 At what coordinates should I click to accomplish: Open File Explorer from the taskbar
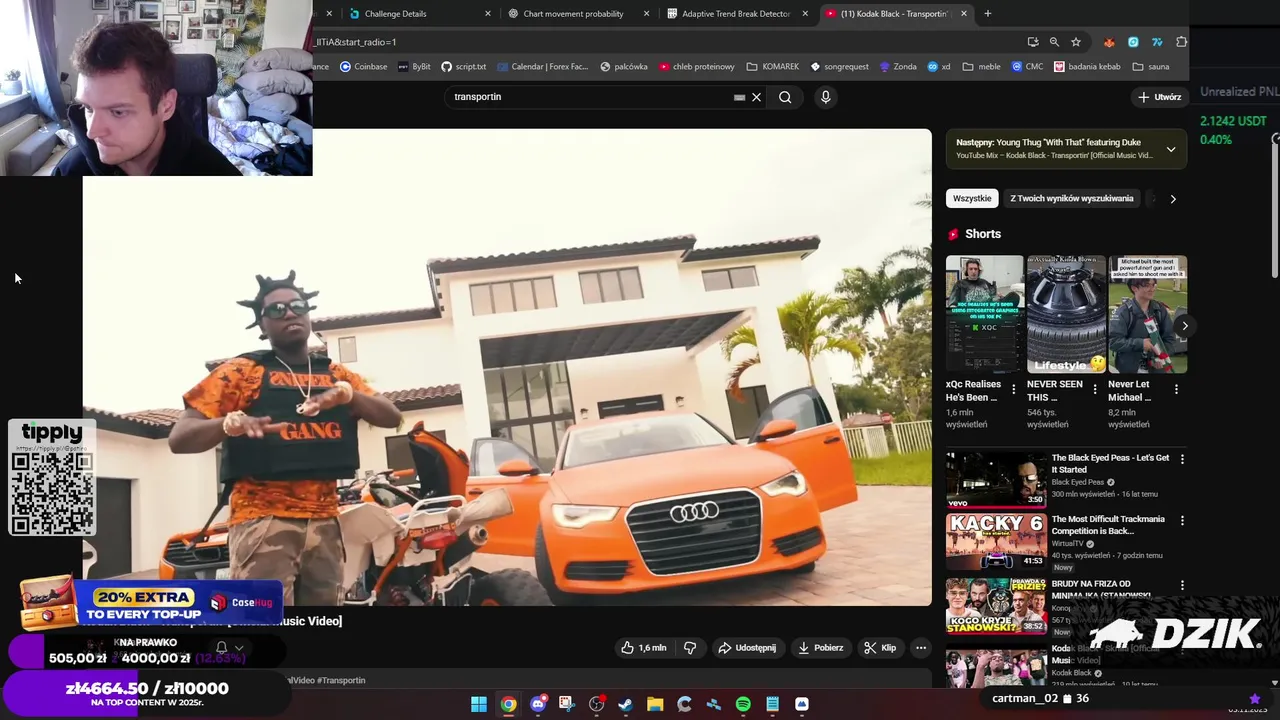[x=655, y=704]
